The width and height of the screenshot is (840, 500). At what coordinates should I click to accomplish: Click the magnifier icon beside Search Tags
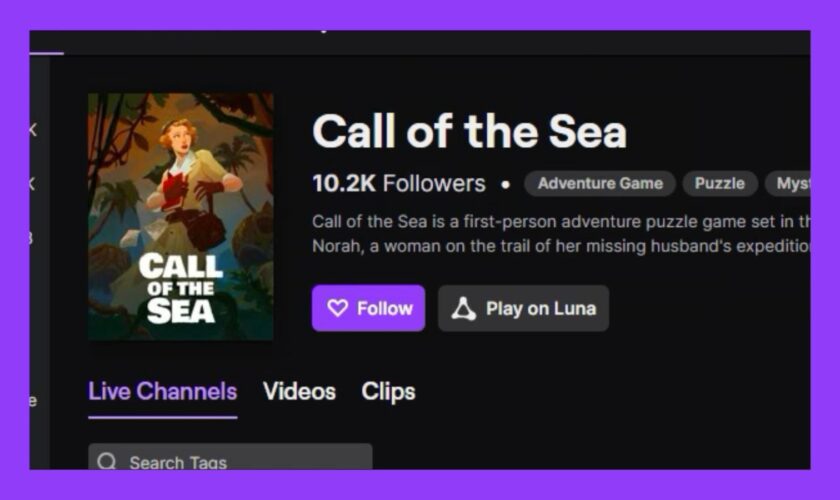click(107, 462)
